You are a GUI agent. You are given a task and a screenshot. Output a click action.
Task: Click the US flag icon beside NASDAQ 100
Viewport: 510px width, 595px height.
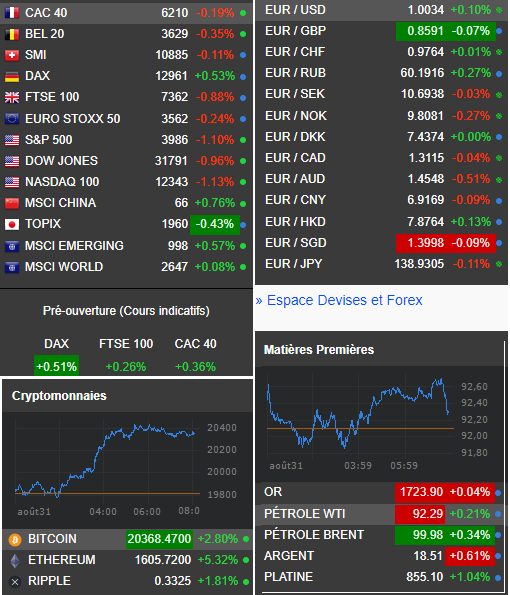pyautogui.click(x=12, y=182)
